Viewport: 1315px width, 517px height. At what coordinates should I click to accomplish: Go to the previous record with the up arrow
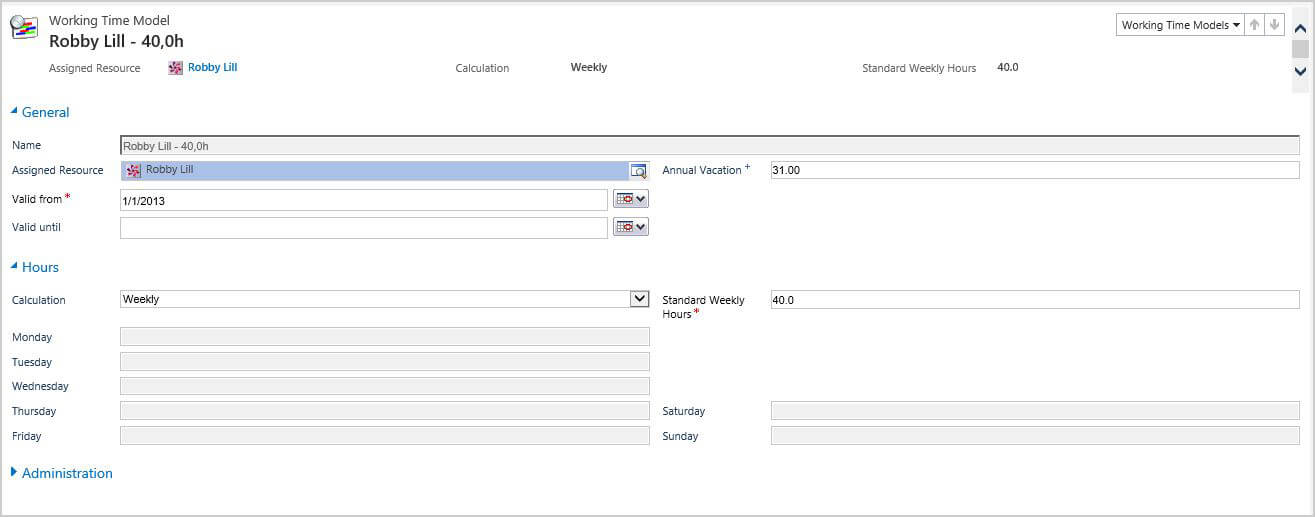pyautogui.click(x=1254, y=25)
